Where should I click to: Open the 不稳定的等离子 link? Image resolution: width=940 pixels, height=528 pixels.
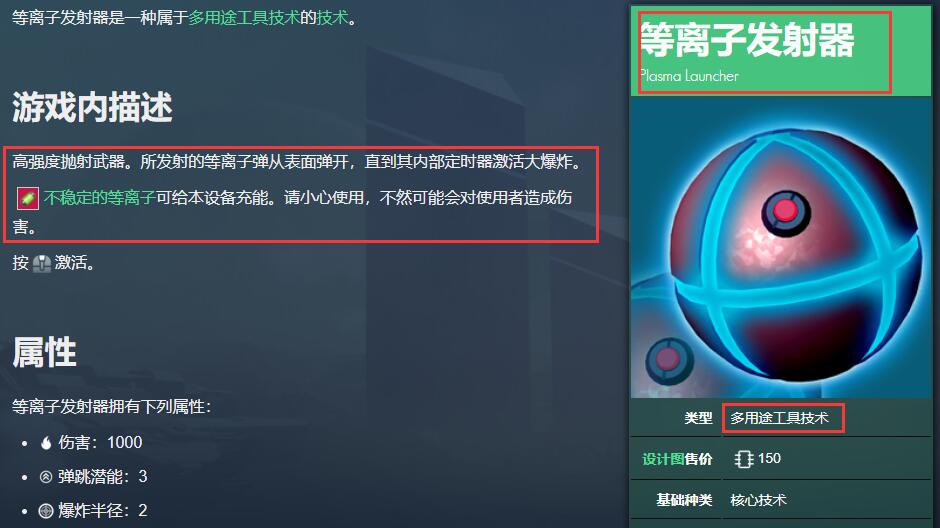coord(100,197)
